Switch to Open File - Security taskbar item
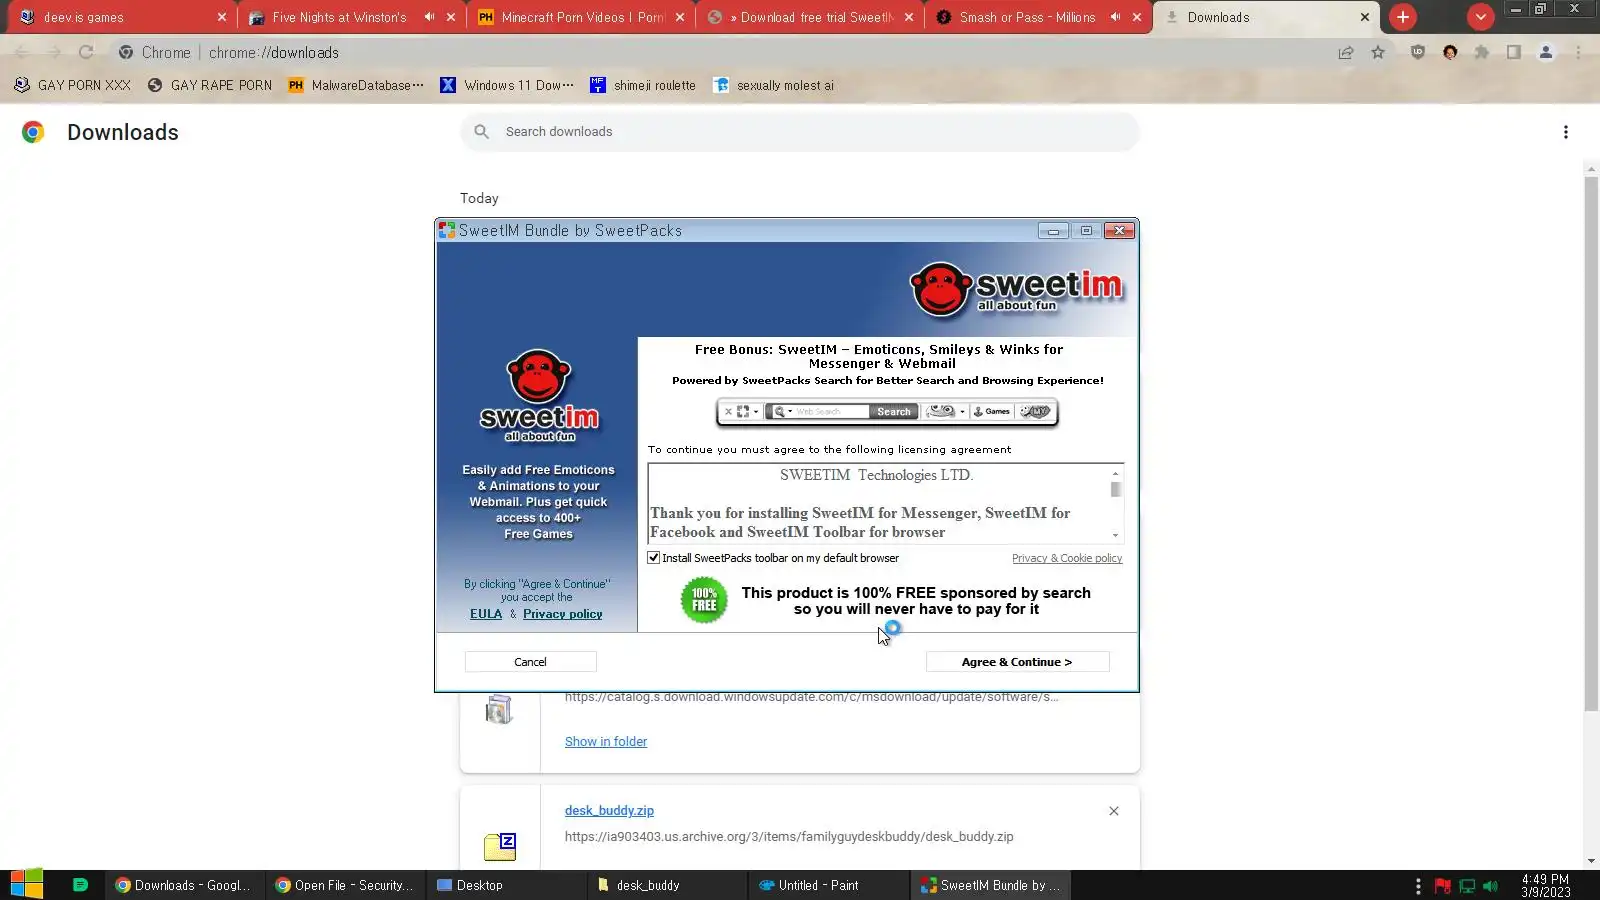 pos(346,885)
